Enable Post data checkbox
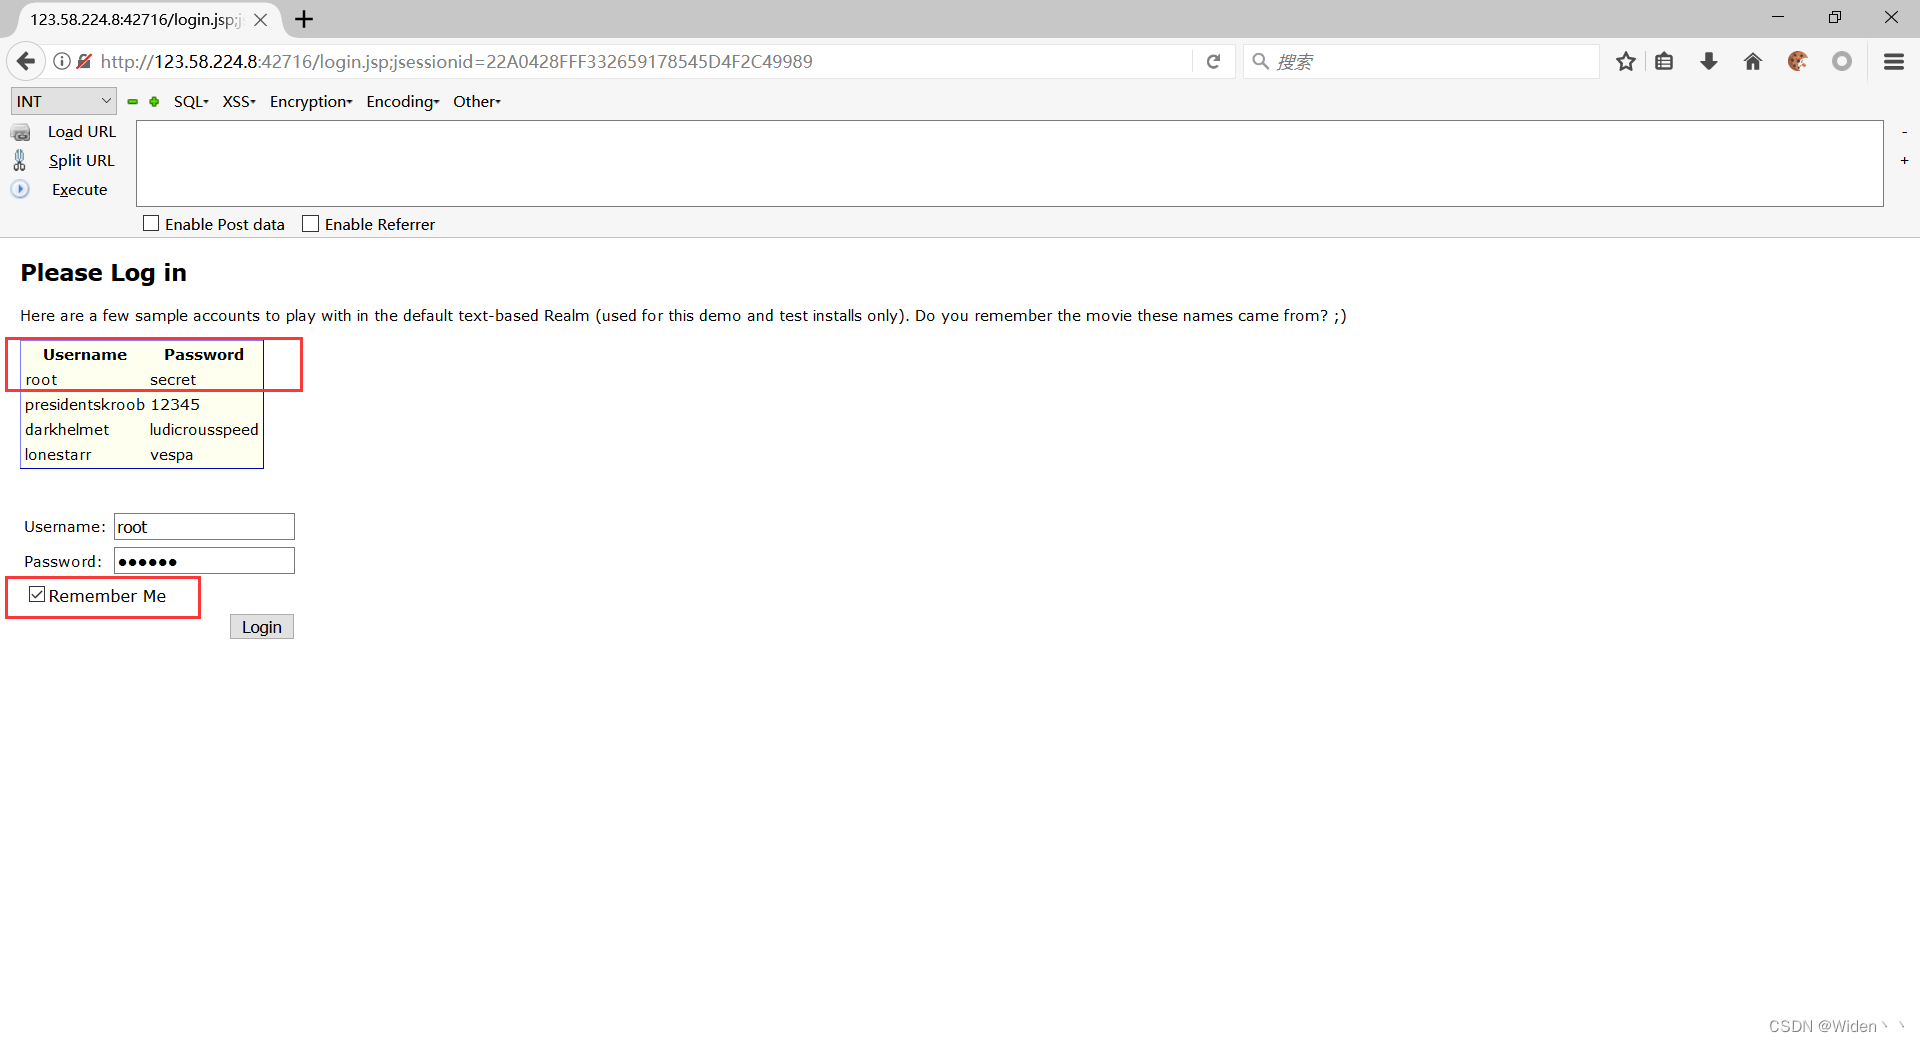The image size is (1920, 1042). coord(151,224)
